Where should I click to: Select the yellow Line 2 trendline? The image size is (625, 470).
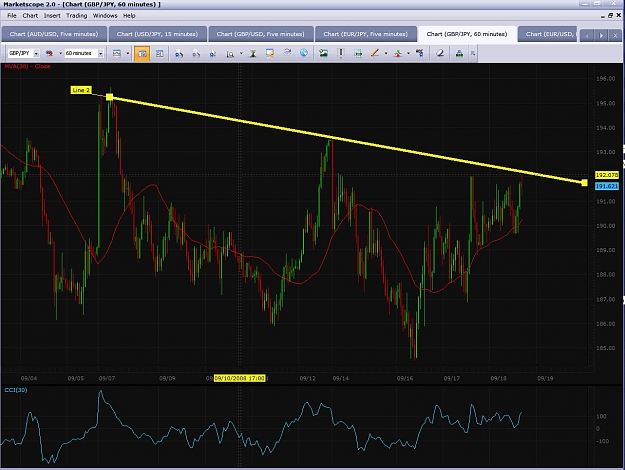(347, 140)
